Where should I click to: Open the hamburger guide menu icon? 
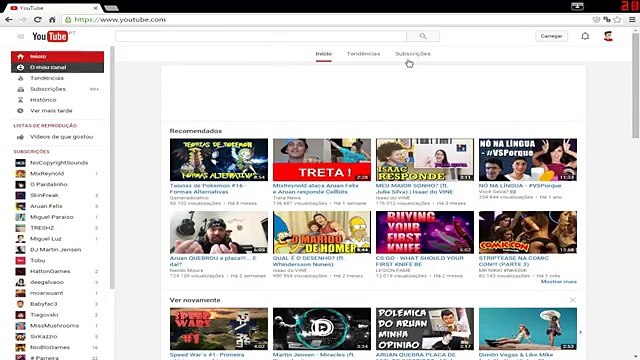[x=20, y=36]
